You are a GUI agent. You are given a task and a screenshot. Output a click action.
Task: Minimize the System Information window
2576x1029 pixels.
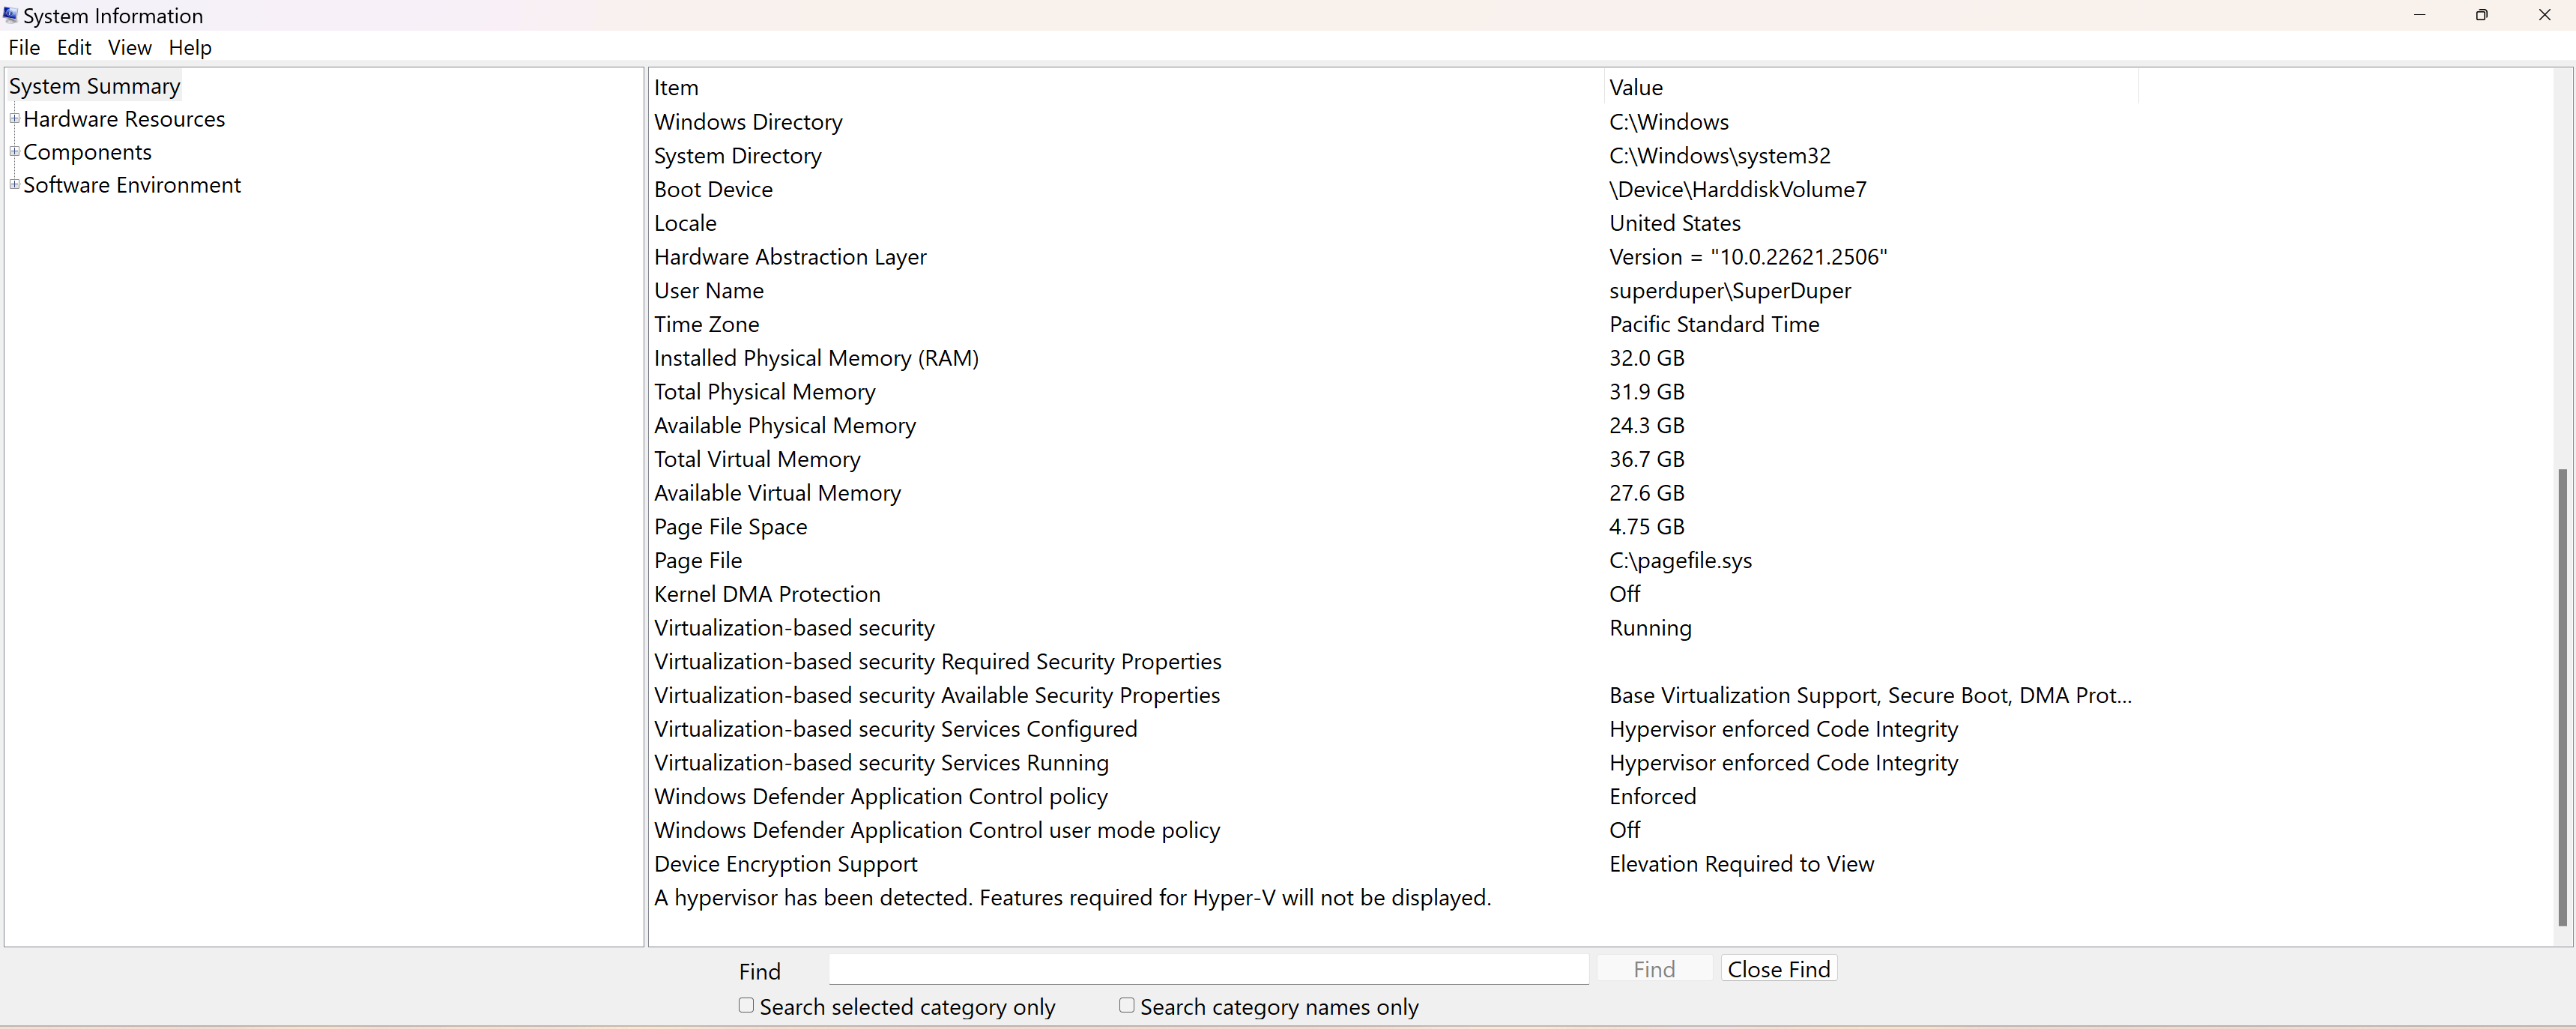tap(2419, 15)
